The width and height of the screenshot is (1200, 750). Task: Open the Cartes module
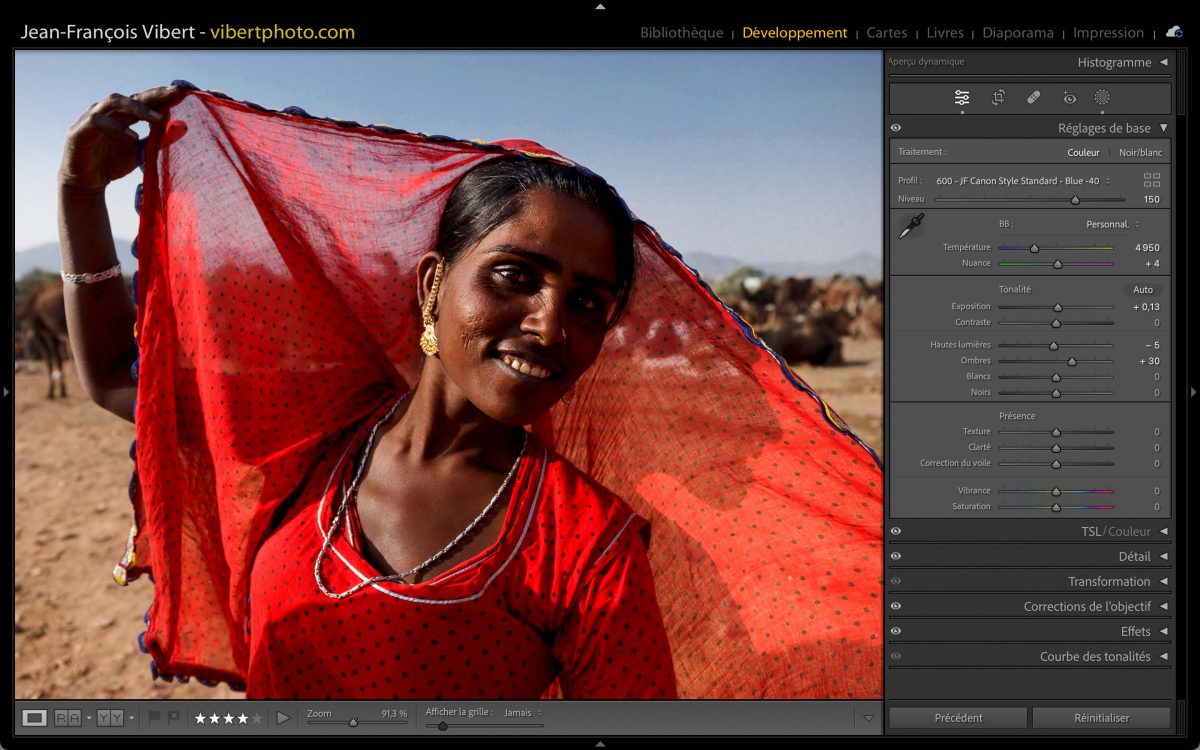pyautogui.click(x=886, y=33)
